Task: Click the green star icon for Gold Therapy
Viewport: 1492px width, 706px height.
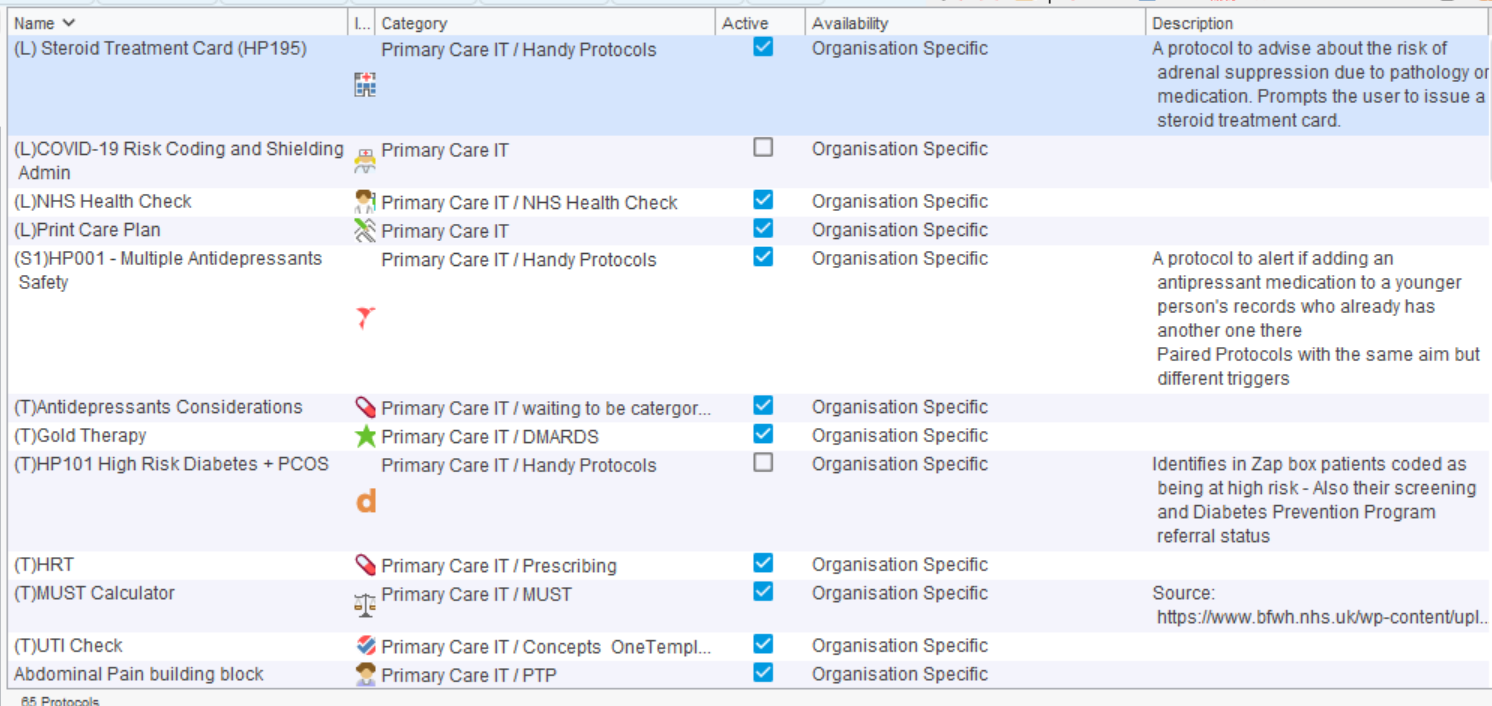Action: pos(366,437)
